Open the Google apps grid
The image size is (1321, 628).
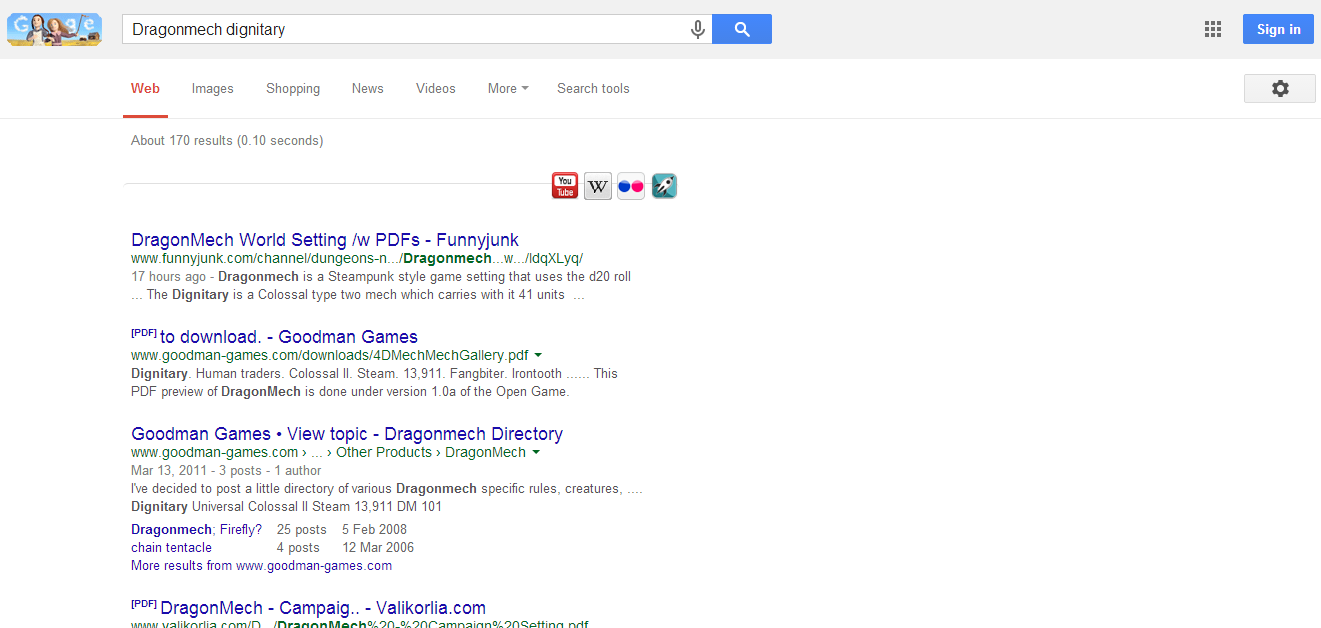pos(1213,29)
